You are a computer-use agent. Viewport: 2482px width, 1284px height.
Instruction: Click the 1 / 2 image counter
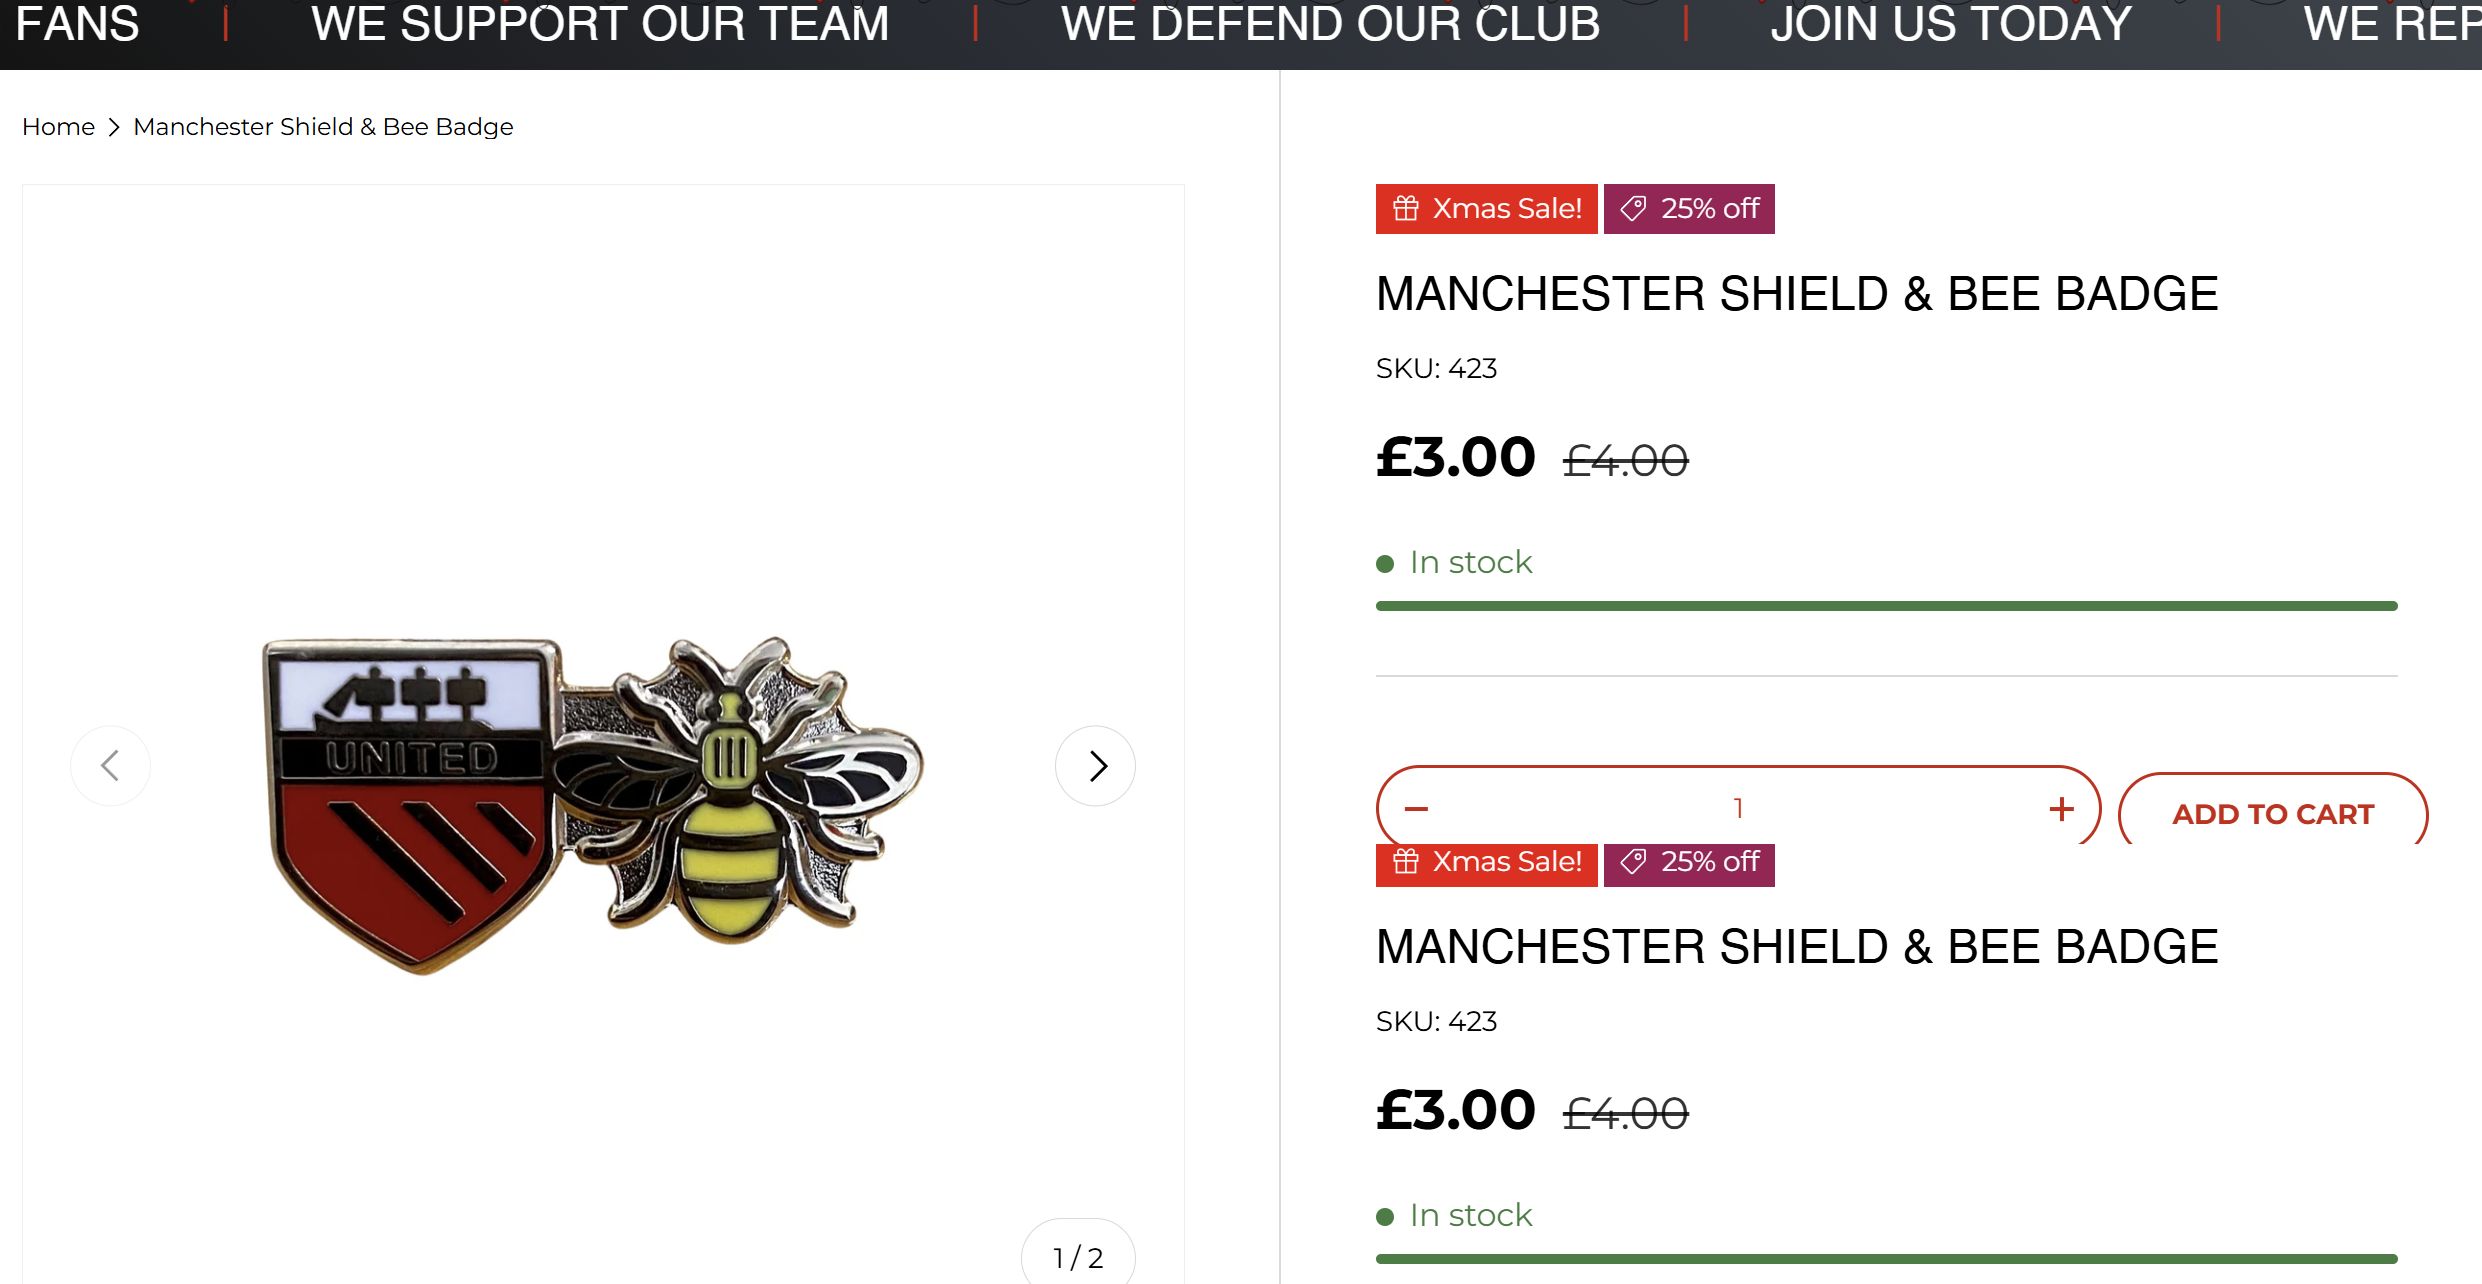coord(1077,1257)
